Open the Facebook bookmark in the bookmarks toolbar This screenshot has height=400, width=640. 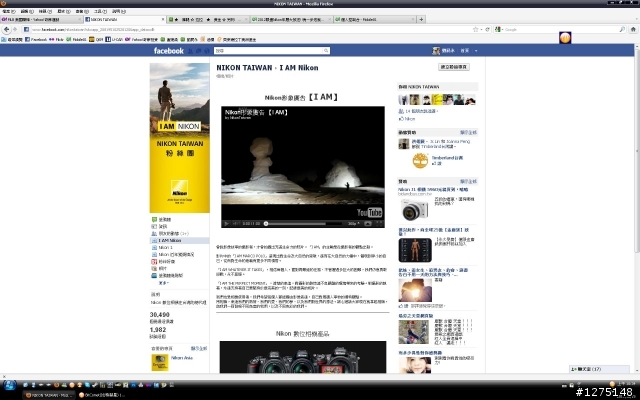pos(36,40)
